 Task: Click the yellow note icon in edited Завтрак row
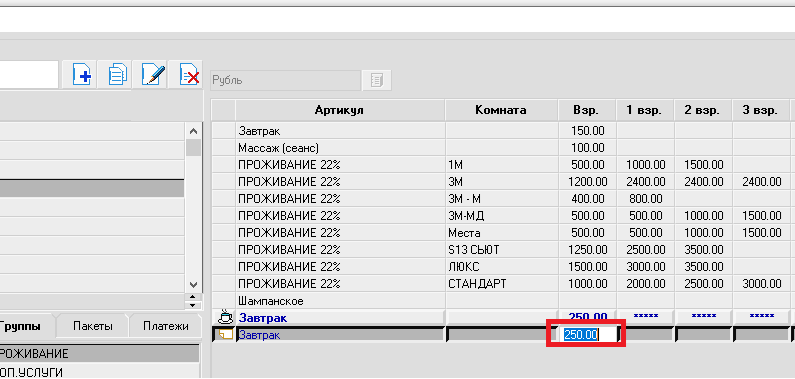(227, 334)
